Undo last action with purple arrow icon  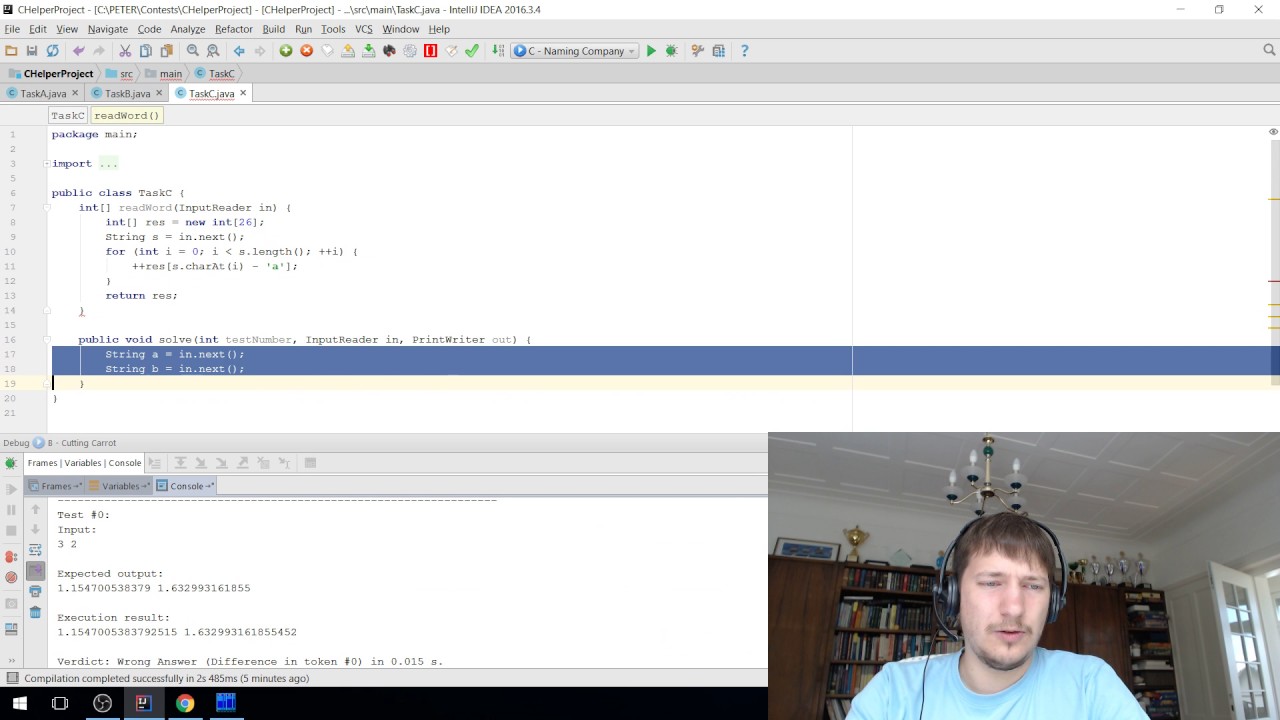78,51
